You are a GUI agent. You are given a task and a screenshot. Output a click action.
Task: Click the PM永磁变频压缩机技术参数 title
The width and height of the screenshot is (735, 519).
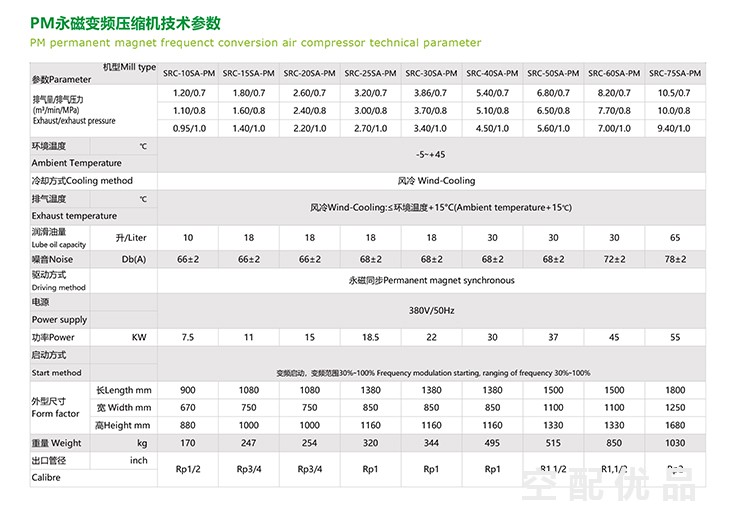[x=125, y=23]
